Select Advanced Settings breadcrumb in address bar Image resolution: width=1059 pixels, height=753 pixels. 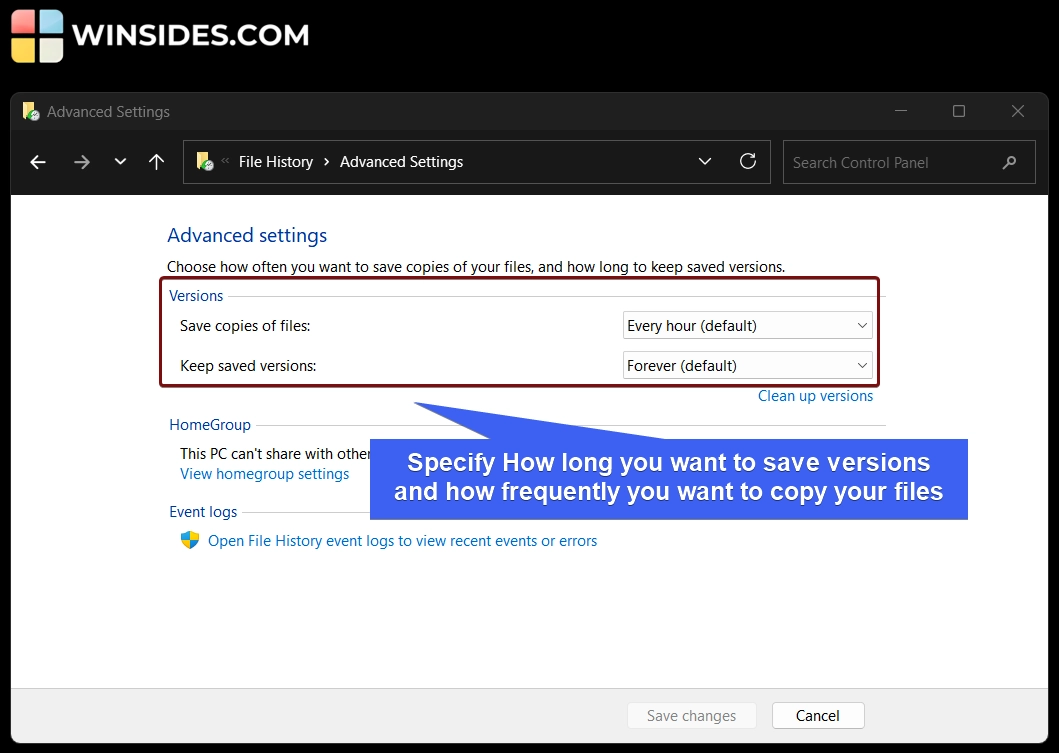401,162
